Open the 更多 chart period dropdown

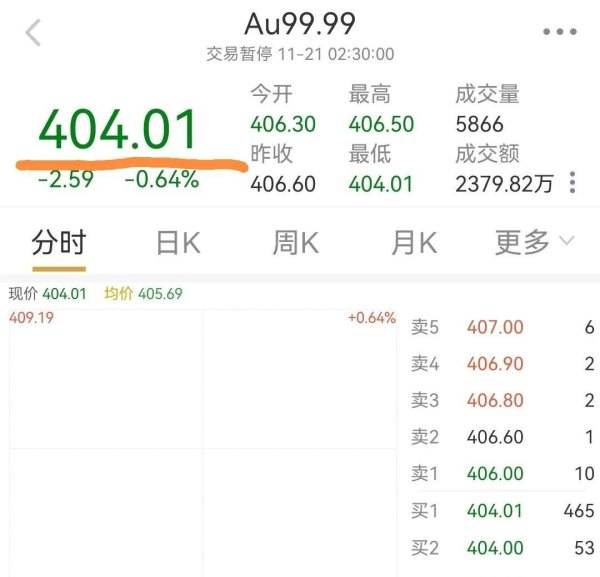[535, 242]
